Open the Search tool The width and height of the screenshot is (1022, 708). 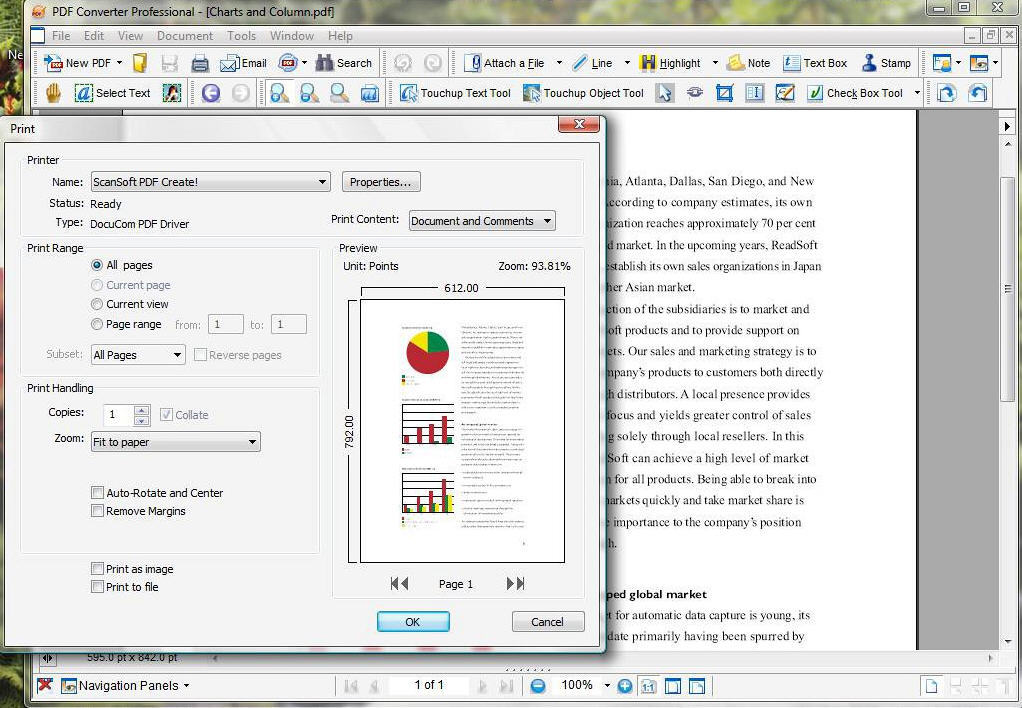(x=344, y=62)
